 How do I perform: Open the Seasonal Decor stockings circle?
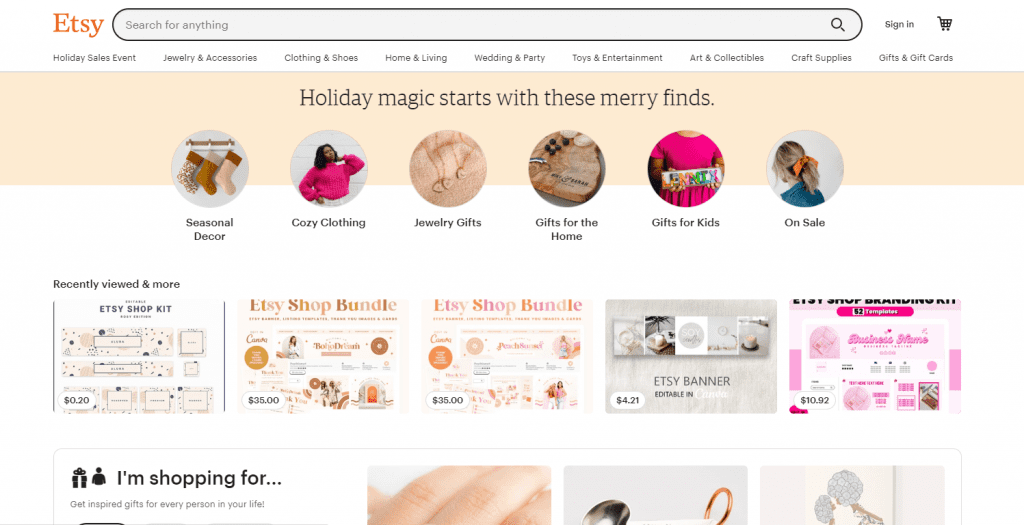coord(210,168)
